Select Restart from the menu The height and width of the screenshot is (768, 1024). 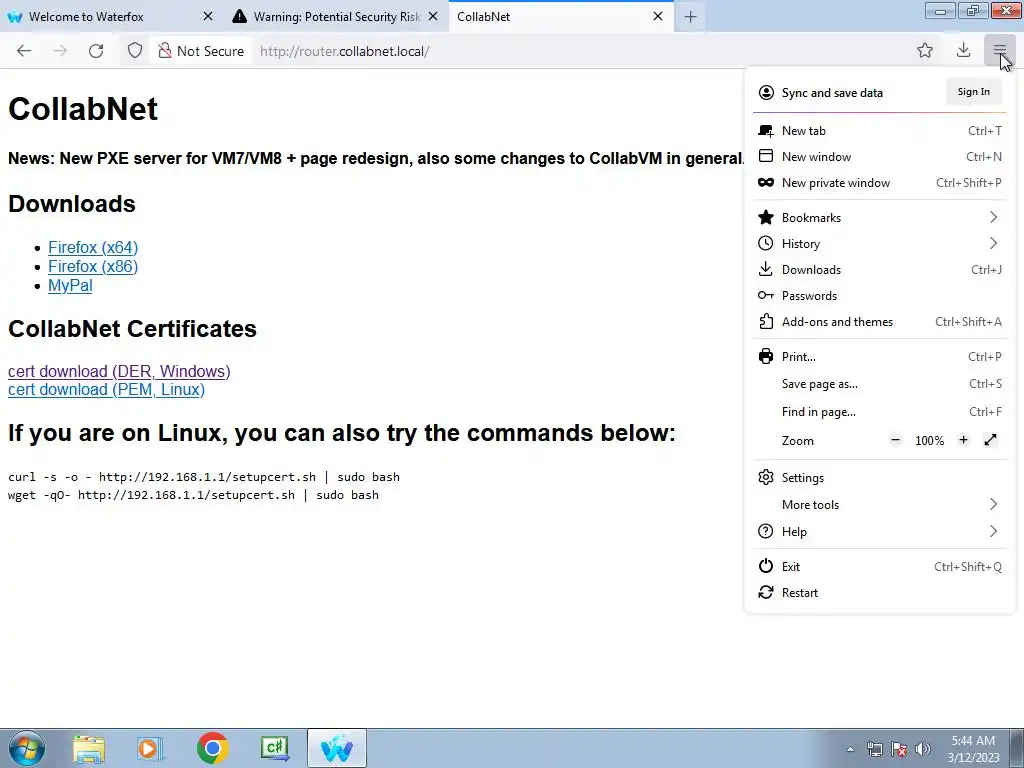(x=880, y=593)
